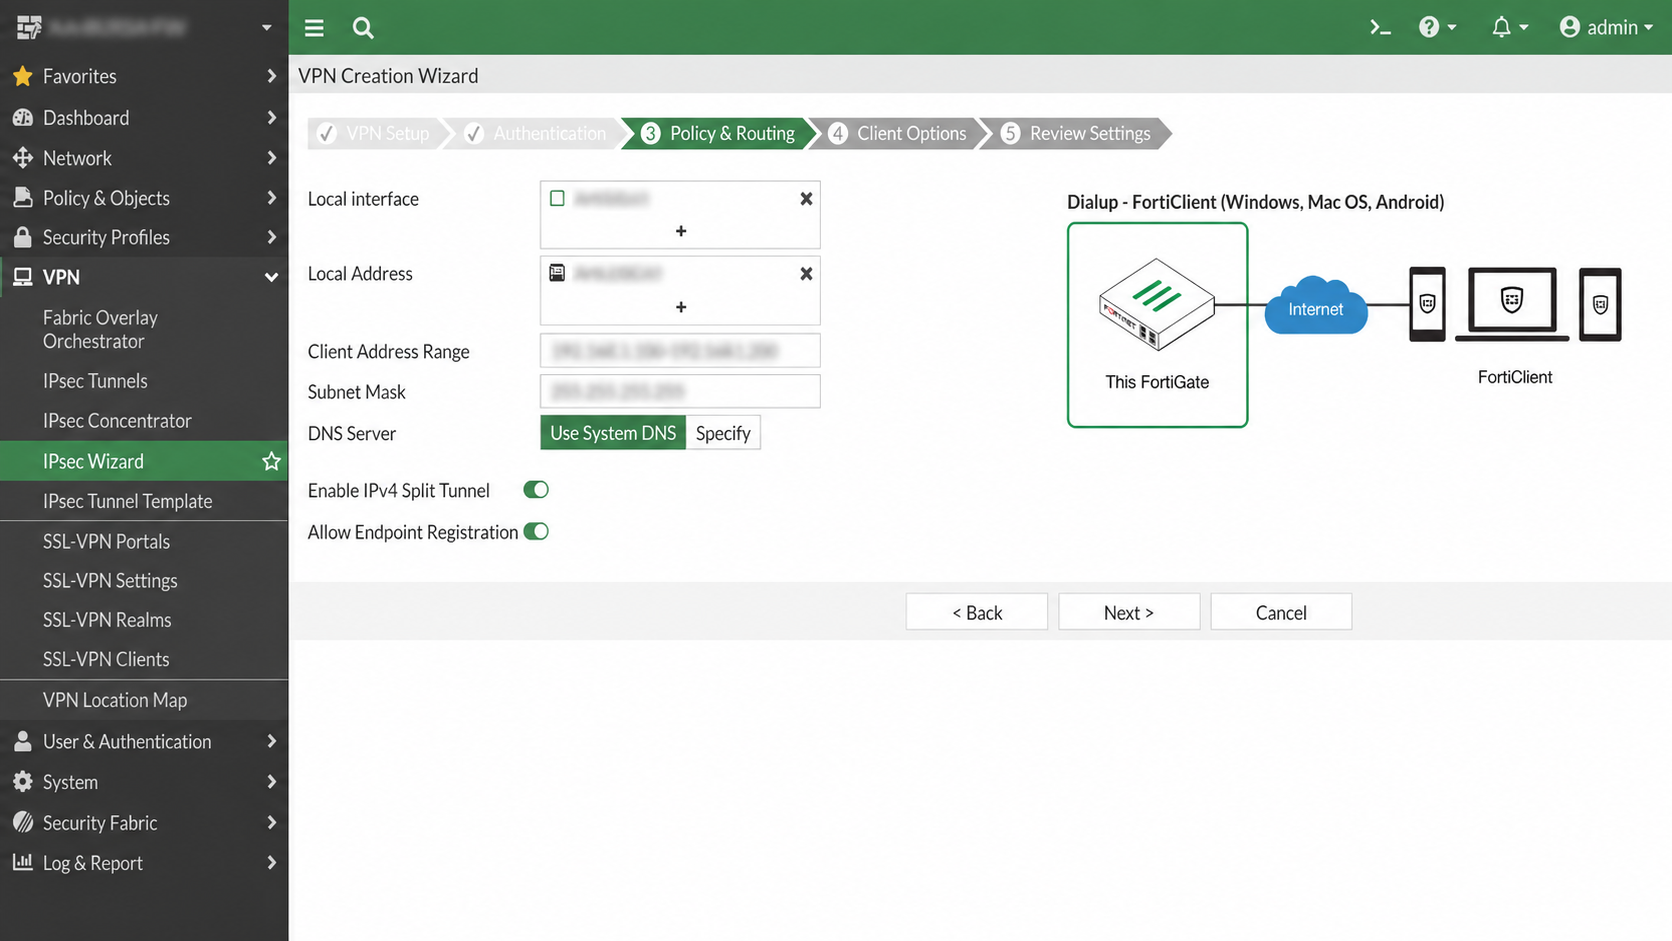The image size is (1672, 941).
Task: Click the This FortiGate device icon
Action: pos(1157,303)
